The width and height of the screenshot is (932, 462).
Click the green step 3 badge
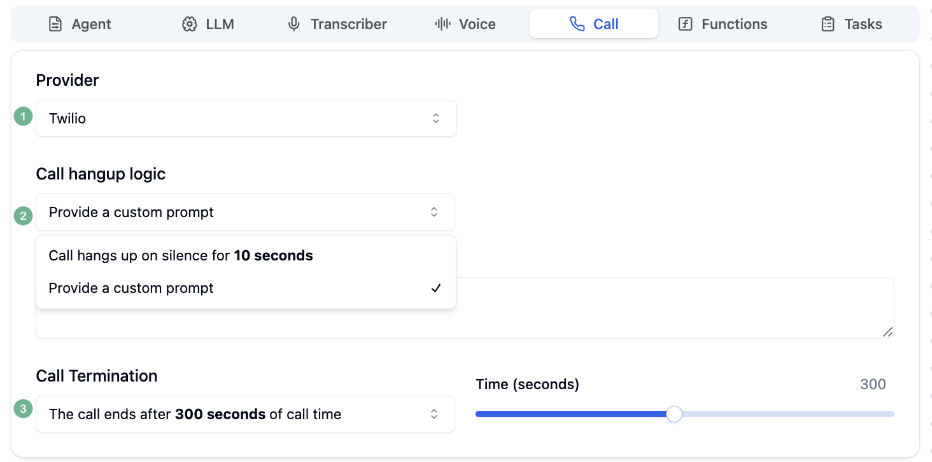pyautogui.click(x=23, y=408)
